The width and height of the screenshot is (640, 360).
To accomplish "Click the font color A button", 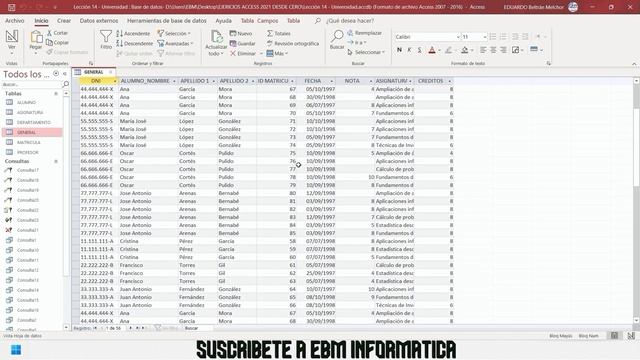I will (432, 50).
